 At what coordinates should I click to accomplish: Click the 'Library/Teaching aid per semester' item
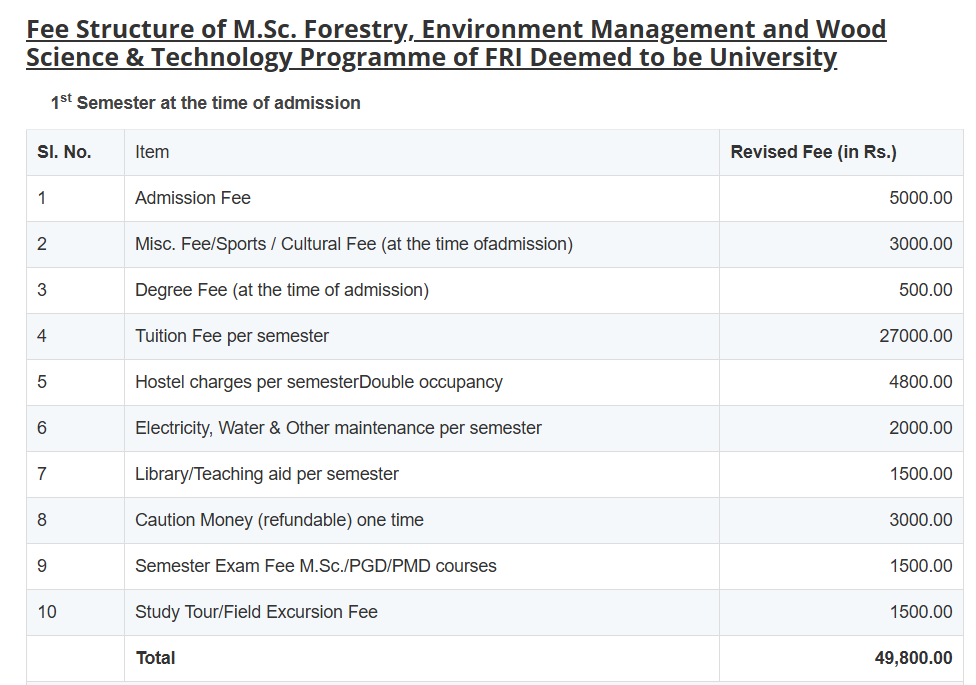point(267,474)
